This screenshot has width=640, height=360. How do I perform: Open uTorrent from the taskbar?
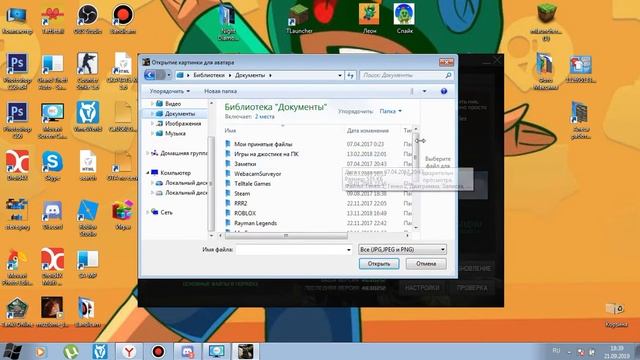point(71,351)
